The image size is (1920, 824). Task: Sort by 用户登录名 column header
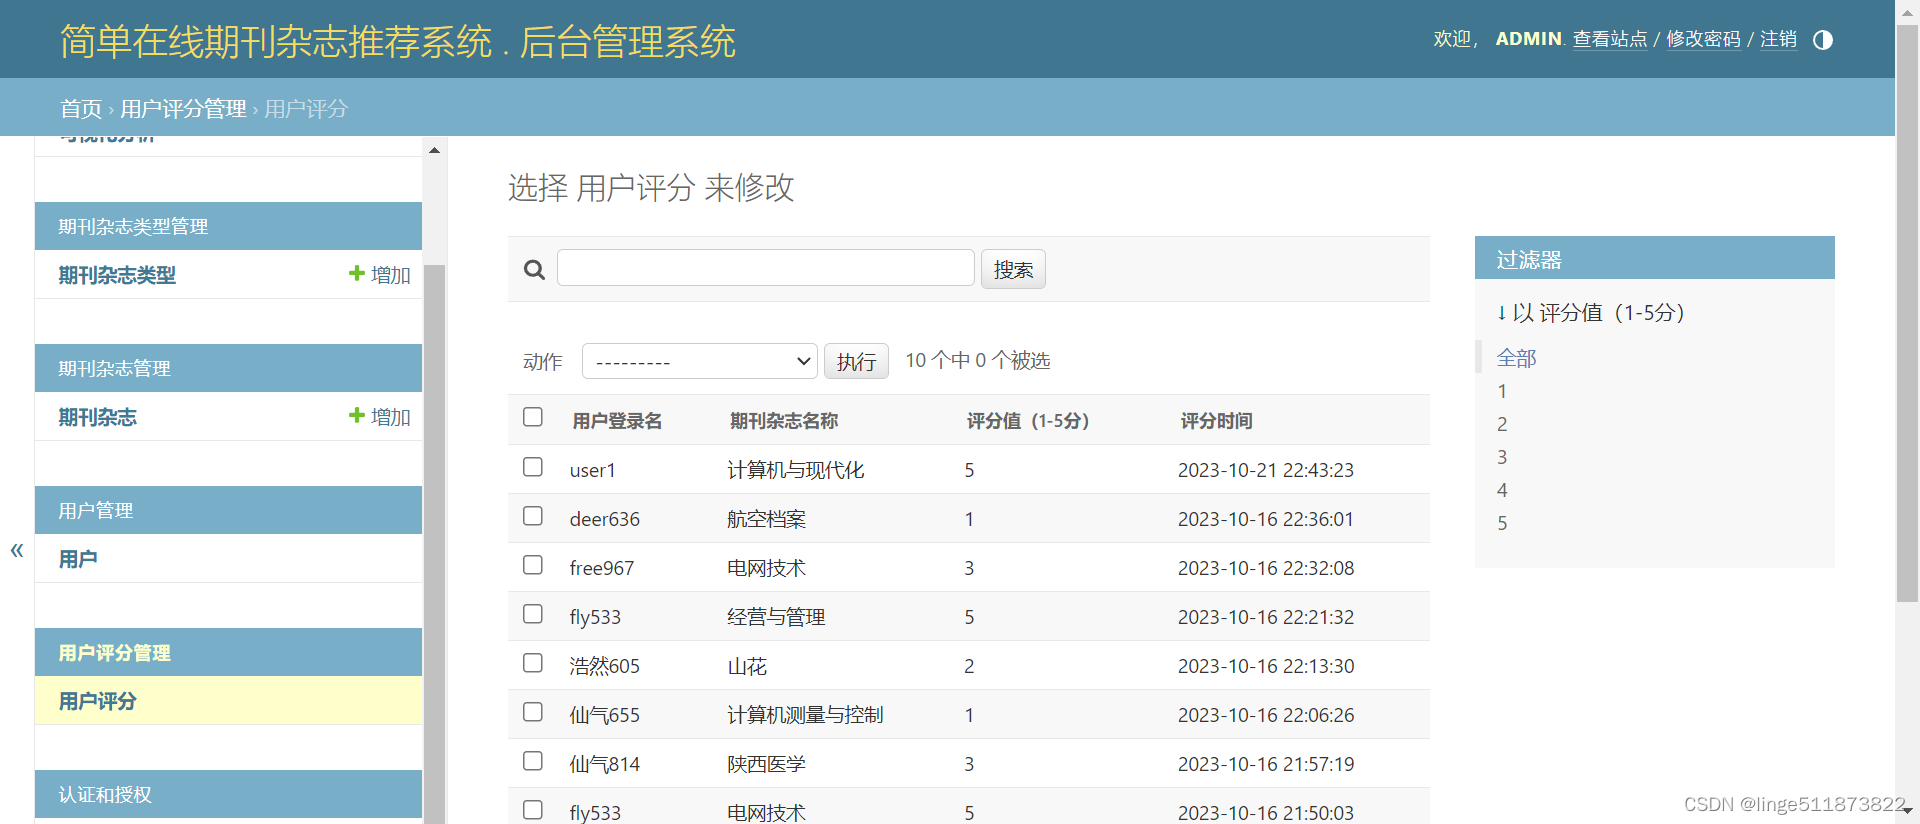pos(617,421)
